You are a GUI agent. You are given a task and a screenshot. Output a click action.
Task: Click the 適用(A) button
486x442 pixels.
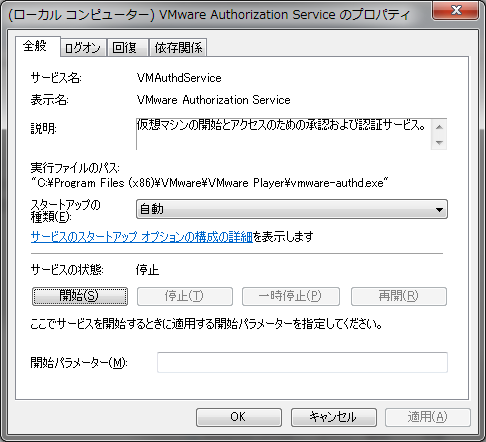pyautogui.click(x=428, y=417)
